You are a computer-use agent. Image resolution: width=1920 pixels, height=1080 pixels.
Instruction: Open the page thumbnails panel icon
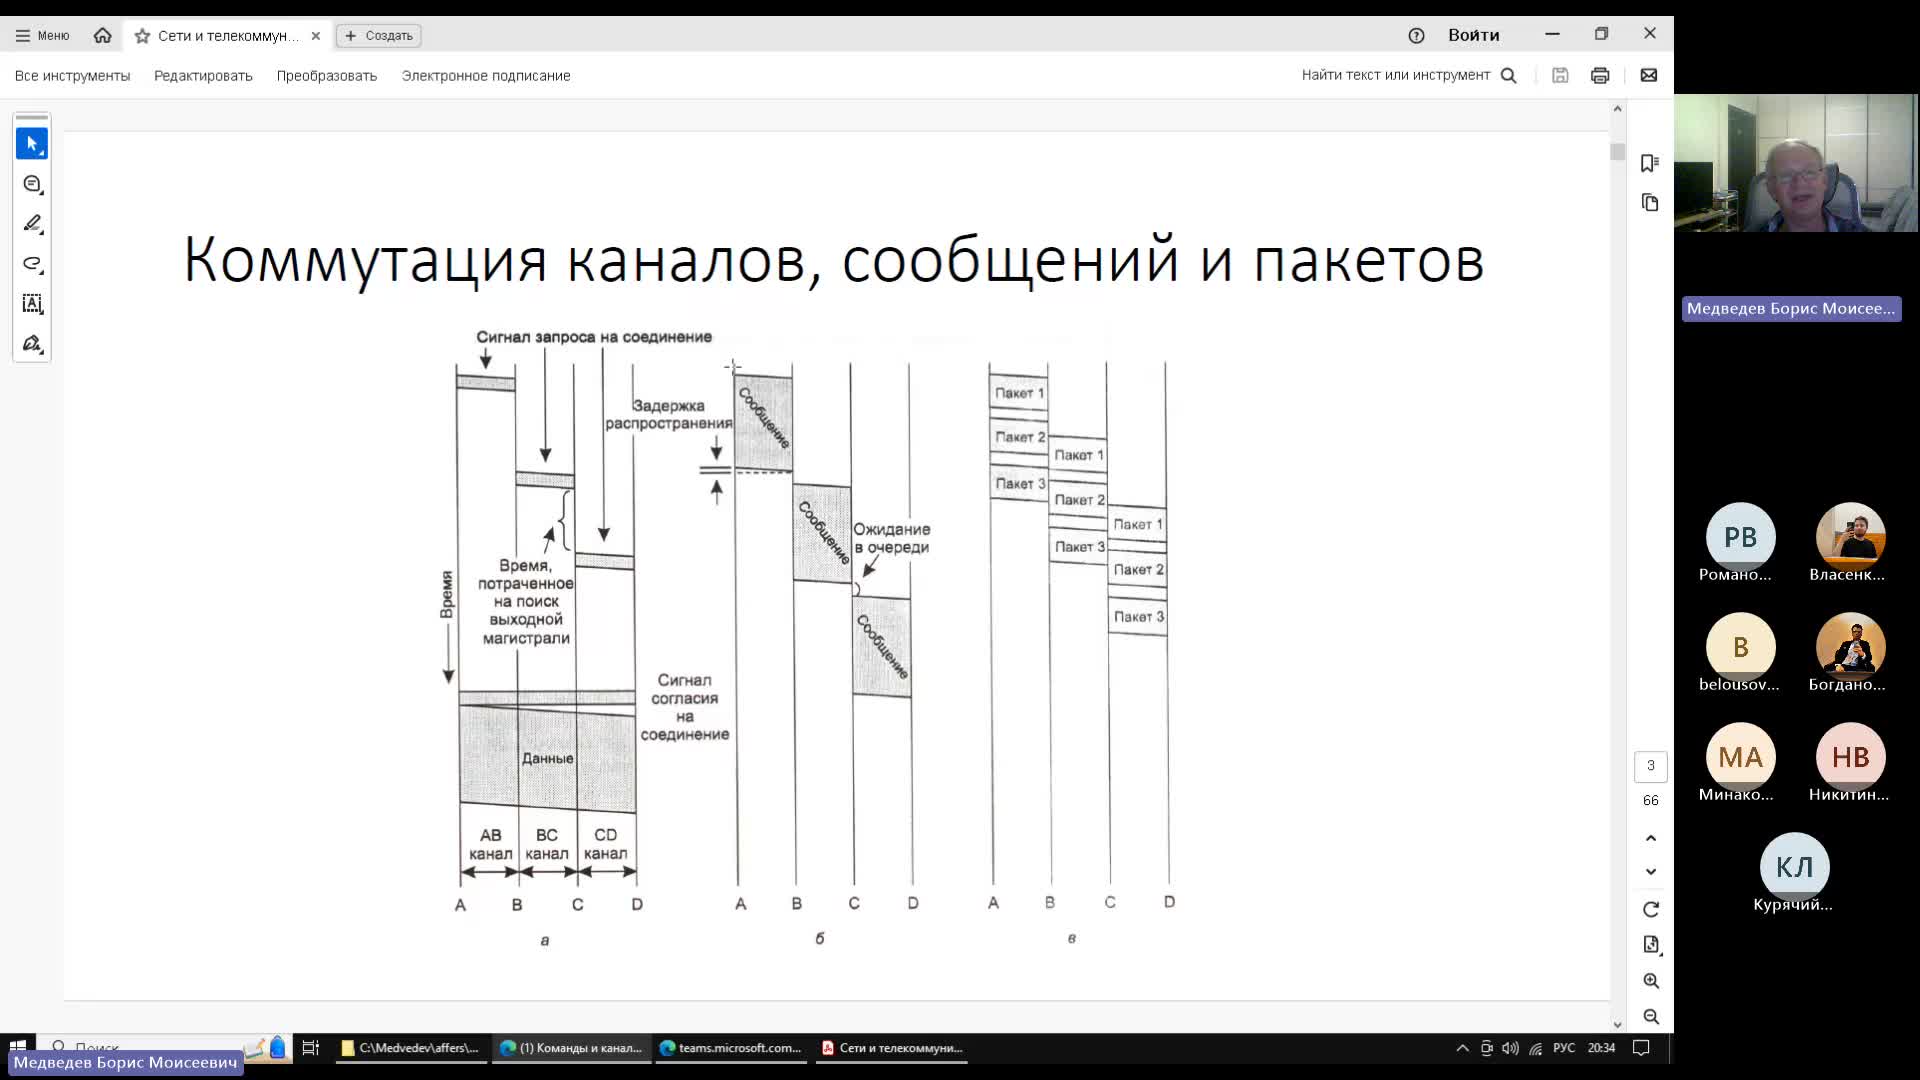[1650, 203]
